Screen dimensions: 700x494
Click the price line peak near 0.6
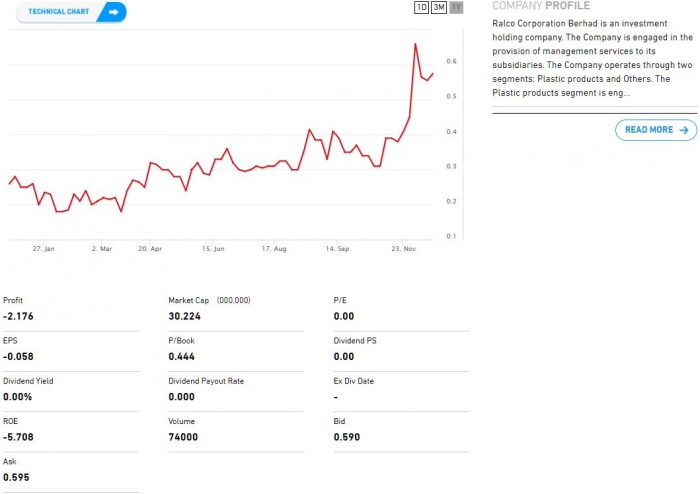pyautogui.click(x=415, y=44)
